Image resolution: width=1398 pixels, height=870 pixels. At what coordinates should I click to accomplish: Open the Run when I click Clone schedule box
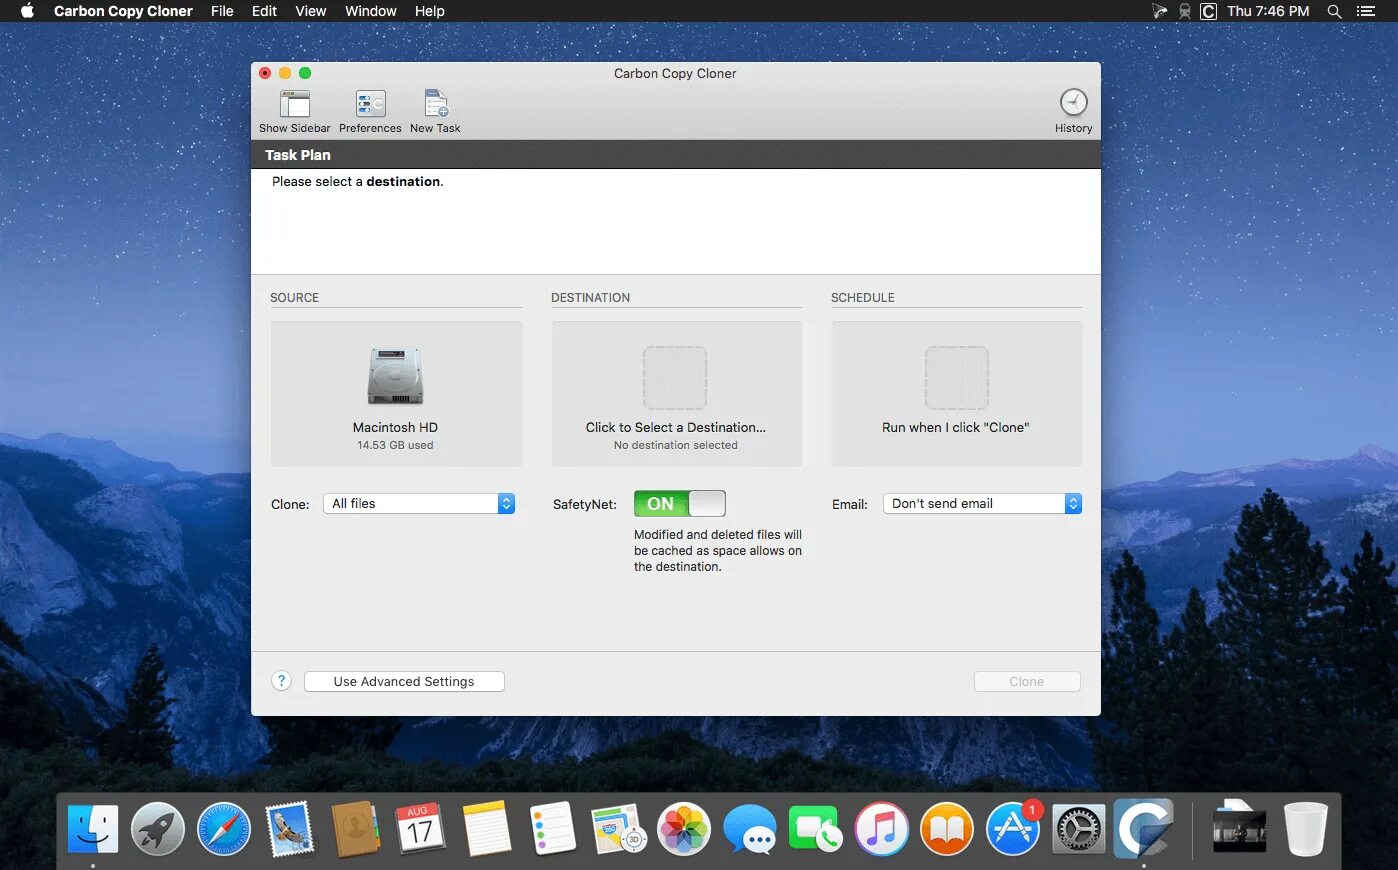point(956,394)
